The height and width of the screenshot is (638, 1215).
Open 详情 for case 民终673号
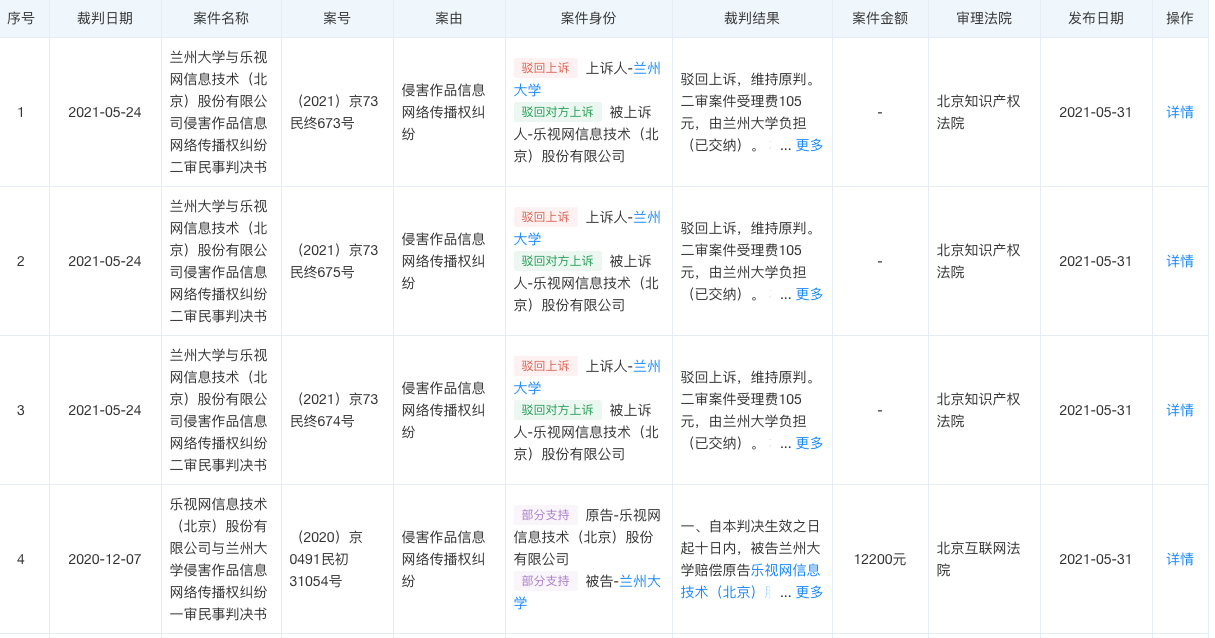[x=1180, y=112]
